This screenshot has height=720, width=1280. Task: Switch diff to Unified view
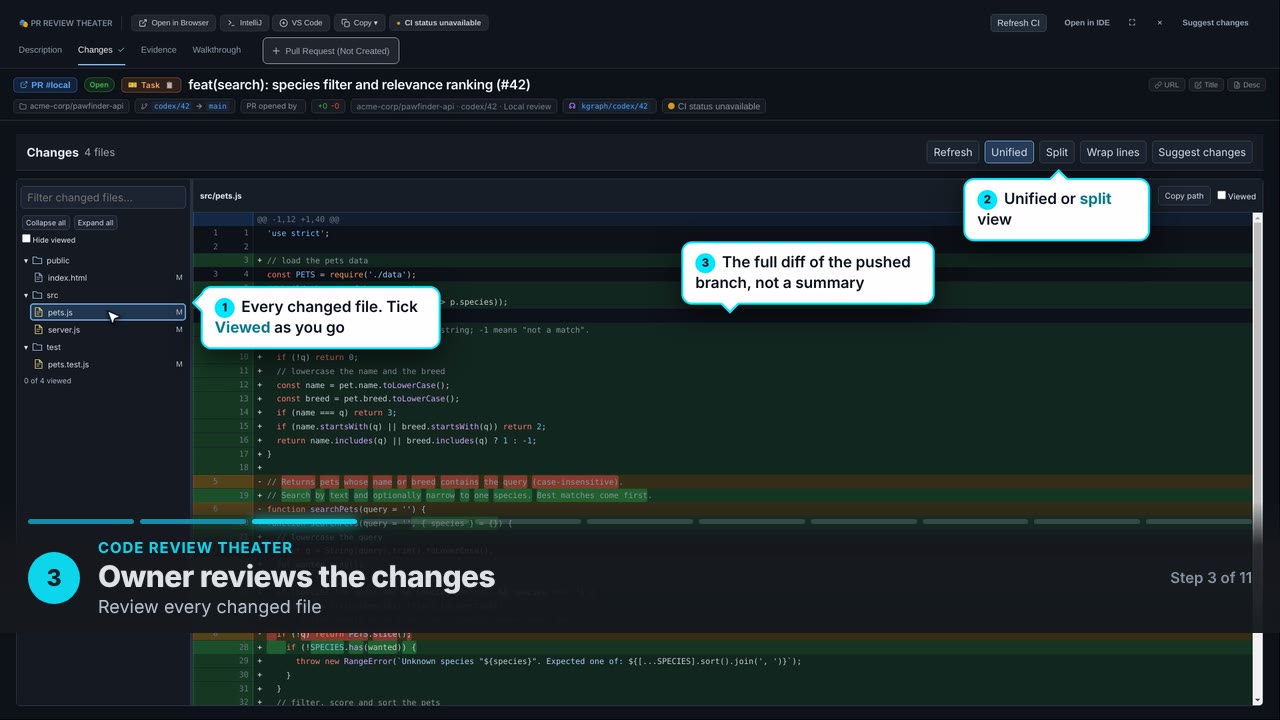coord(1009,152)
